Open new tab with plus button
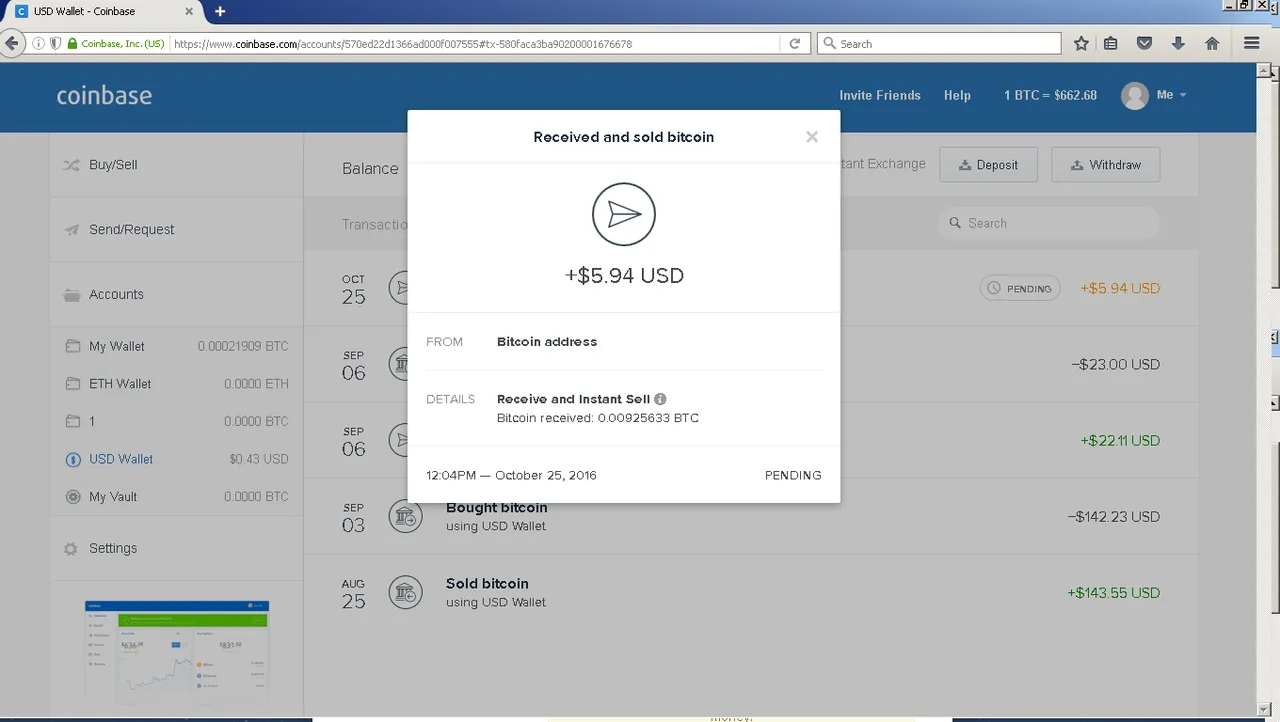 (x=220, y=11)
